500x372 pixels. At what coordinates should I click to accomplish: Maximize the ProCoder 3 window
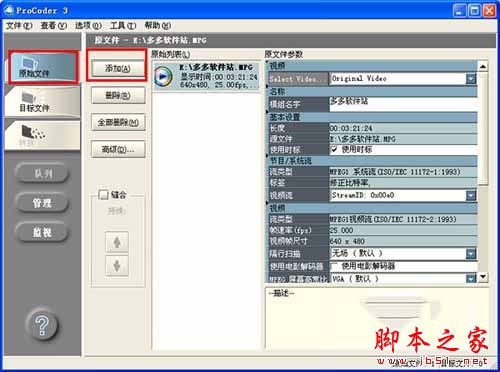(x=474, y=11)
